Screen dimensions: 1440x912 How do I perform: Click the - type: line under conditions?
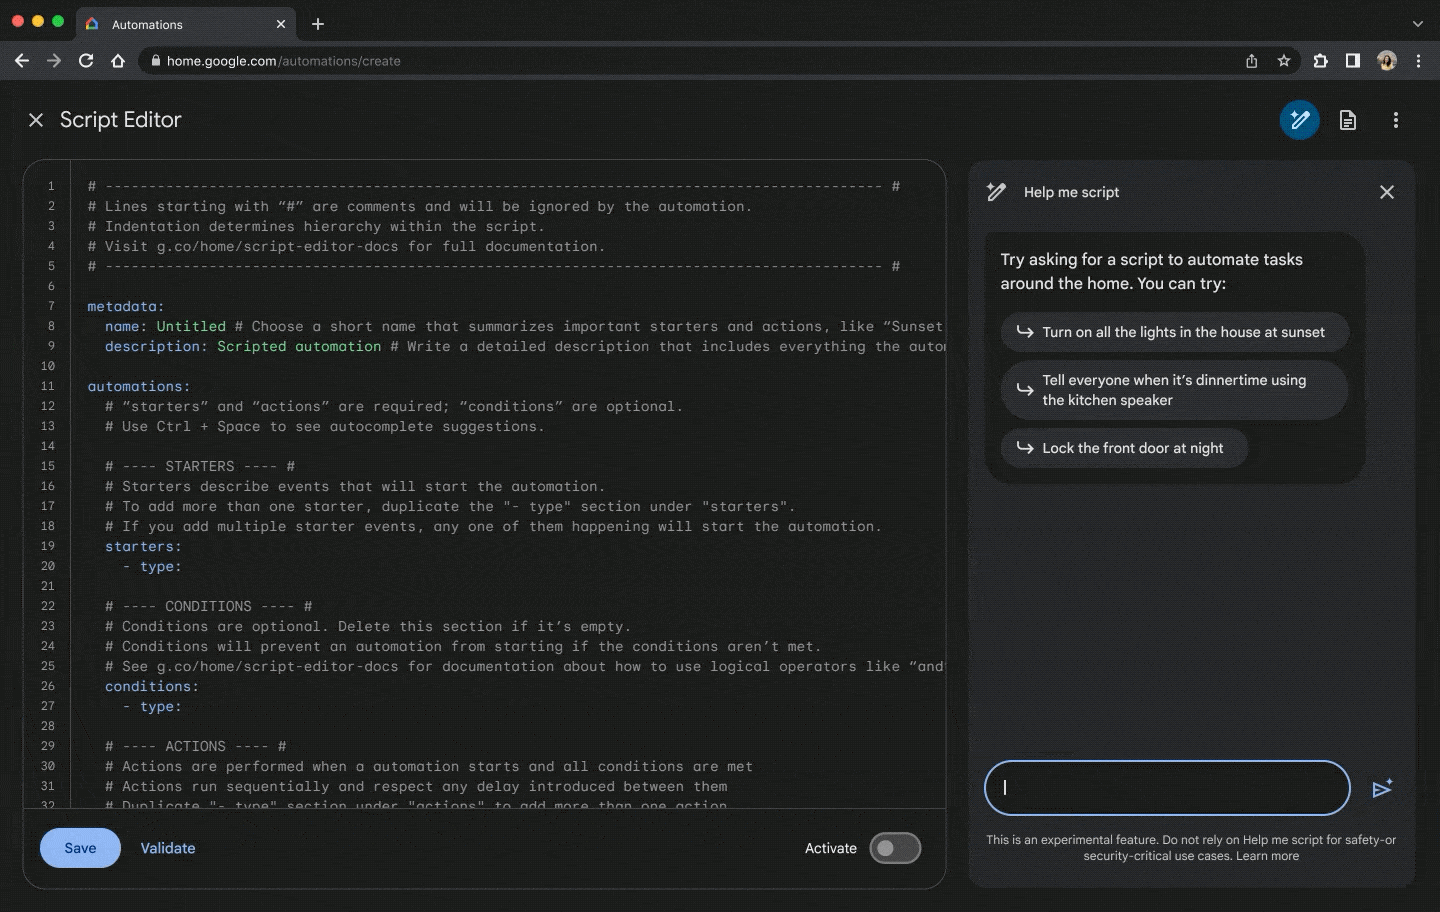pos(152,706)
